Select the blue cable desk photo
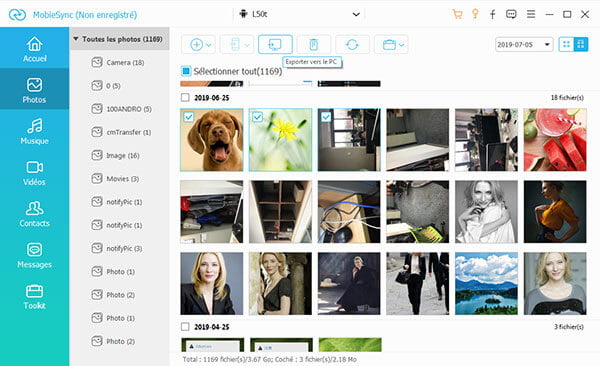Screen dimensions: 600x366 (349, 212)
